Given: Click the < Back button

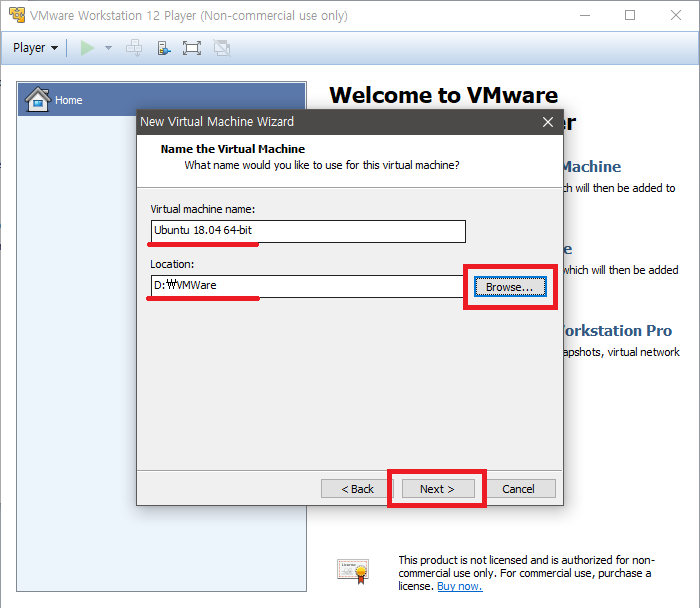Looking at the screenshot, I should [x=357, y=489].
